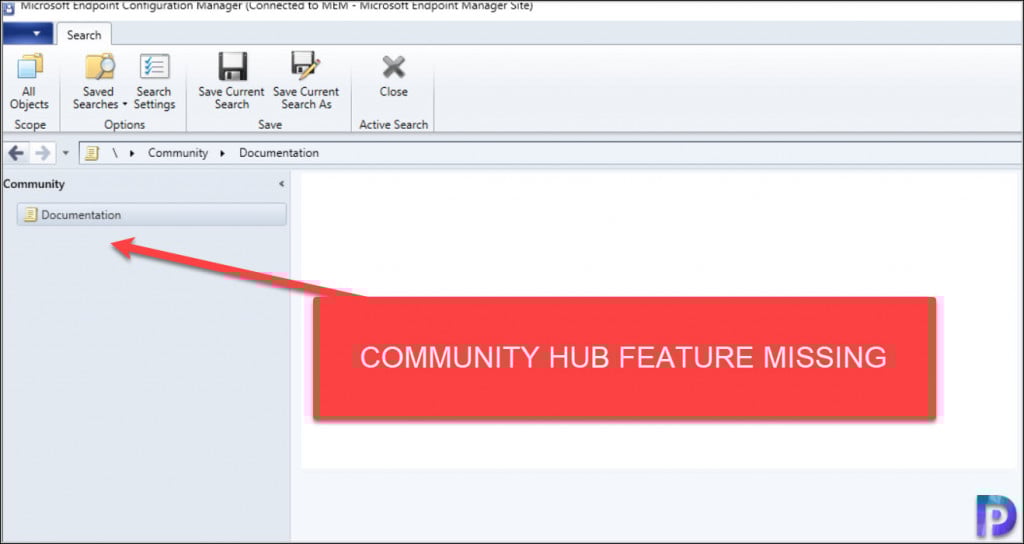
Task: Go forward using the right arrow button
Action: click(42, 153)
